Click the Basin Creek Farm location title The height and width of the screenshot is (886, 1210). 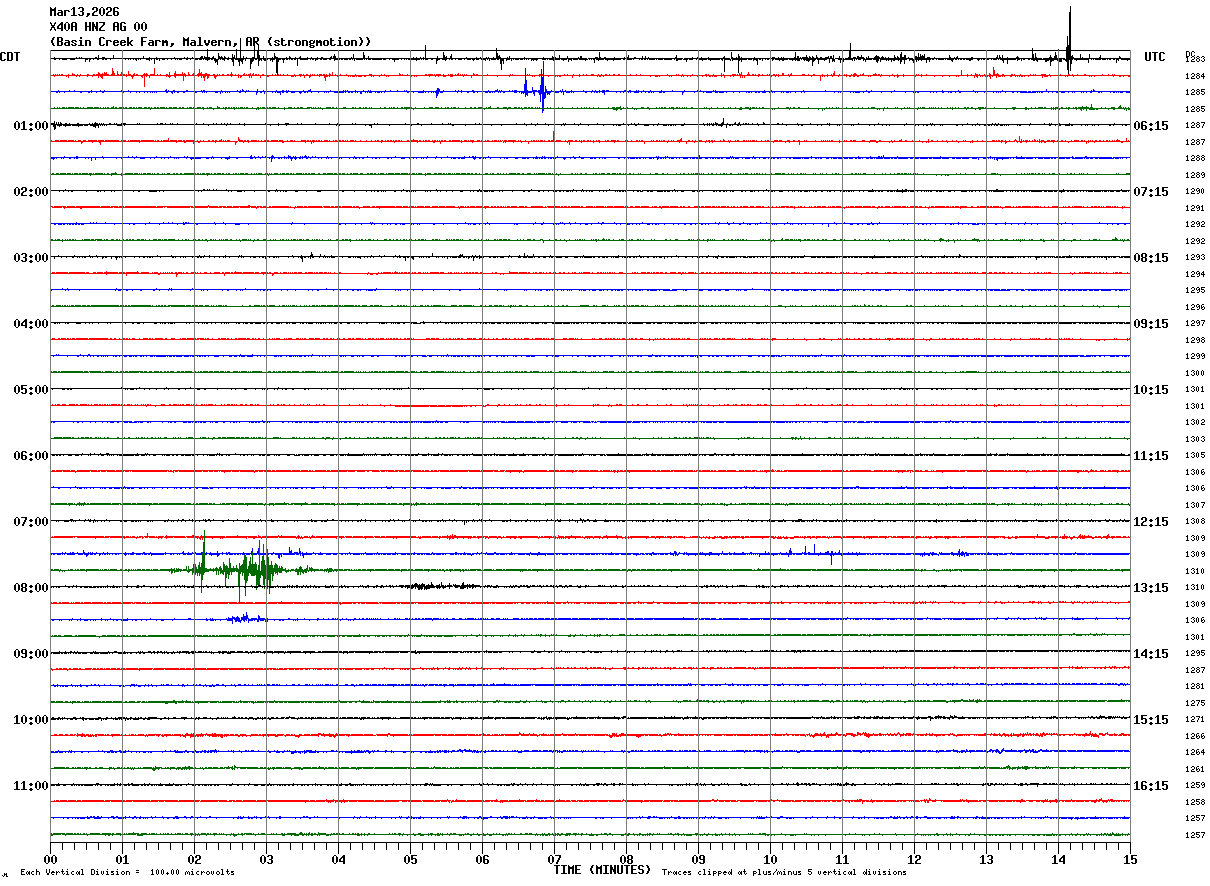point(210,42)
